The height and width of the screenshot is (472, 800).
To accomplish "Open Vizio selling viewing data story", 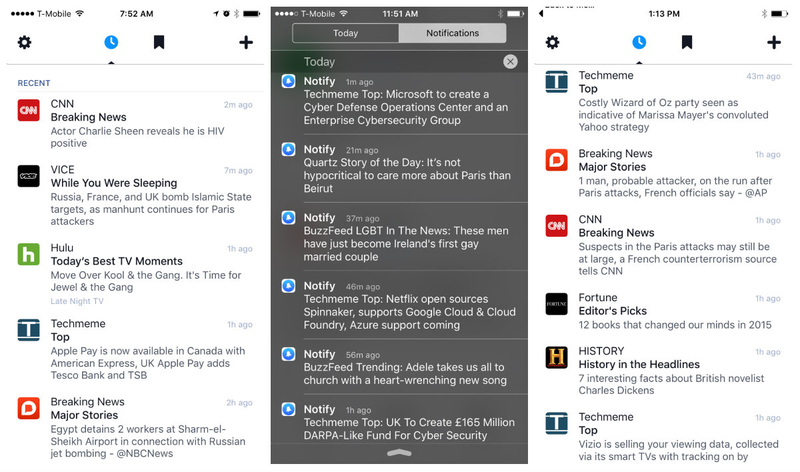I will pyautogui.click(x=678, y=450).
